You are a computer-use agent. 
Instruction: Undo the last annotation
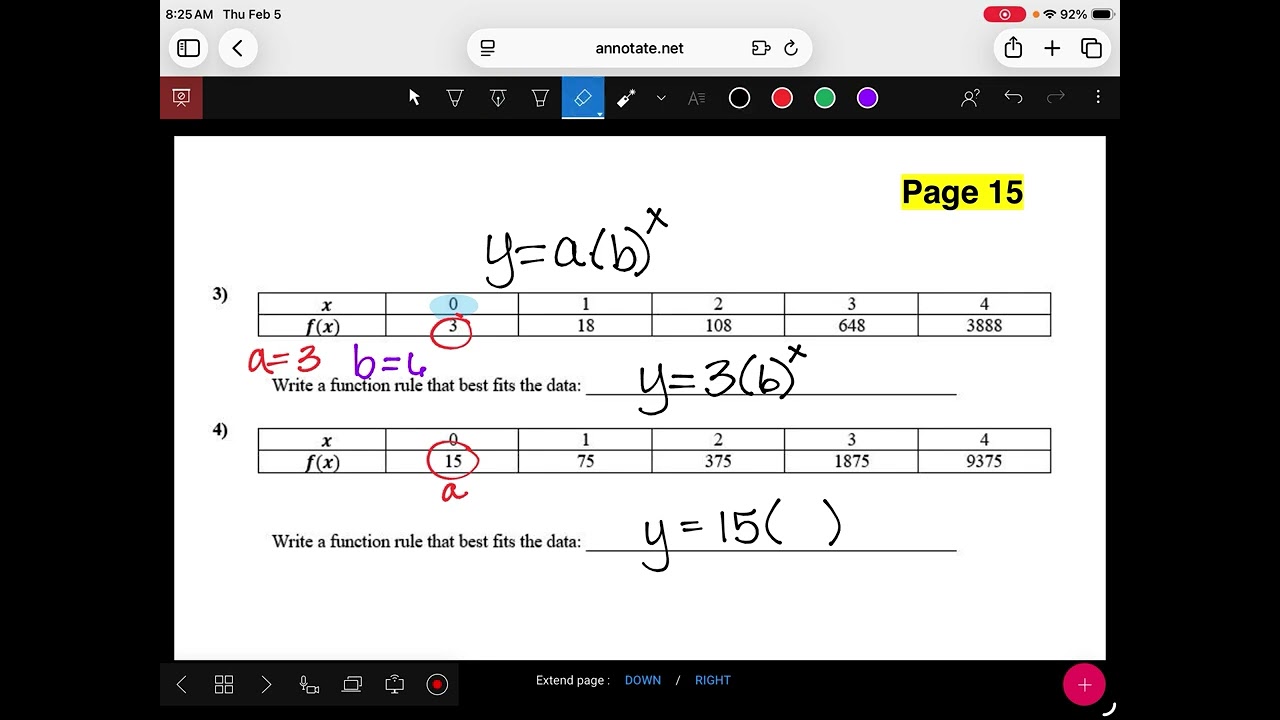(x=1013, y=97)
